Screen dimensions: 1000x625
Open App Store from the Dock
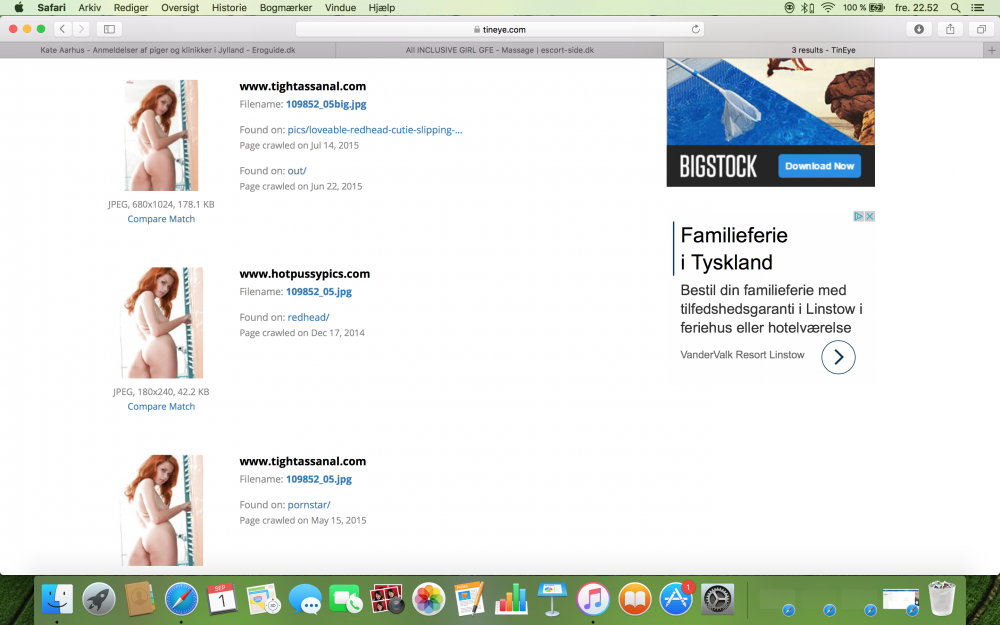(676, 599)
